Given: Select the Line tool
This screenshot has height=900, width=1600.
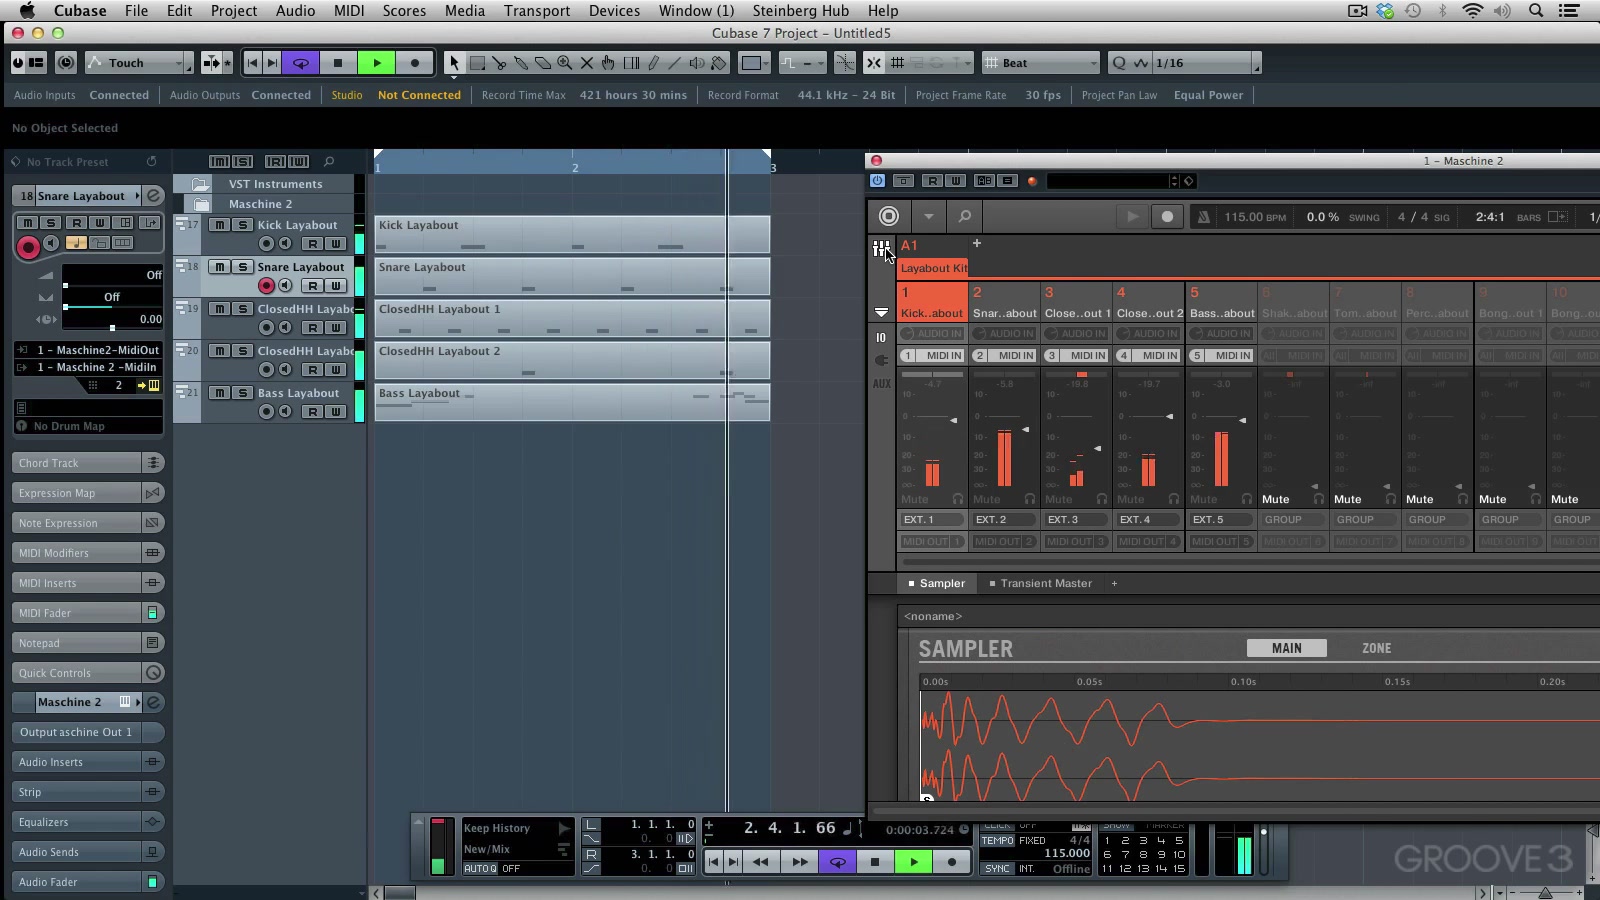Looking at the screenshot, I should (x=675, y=63).
